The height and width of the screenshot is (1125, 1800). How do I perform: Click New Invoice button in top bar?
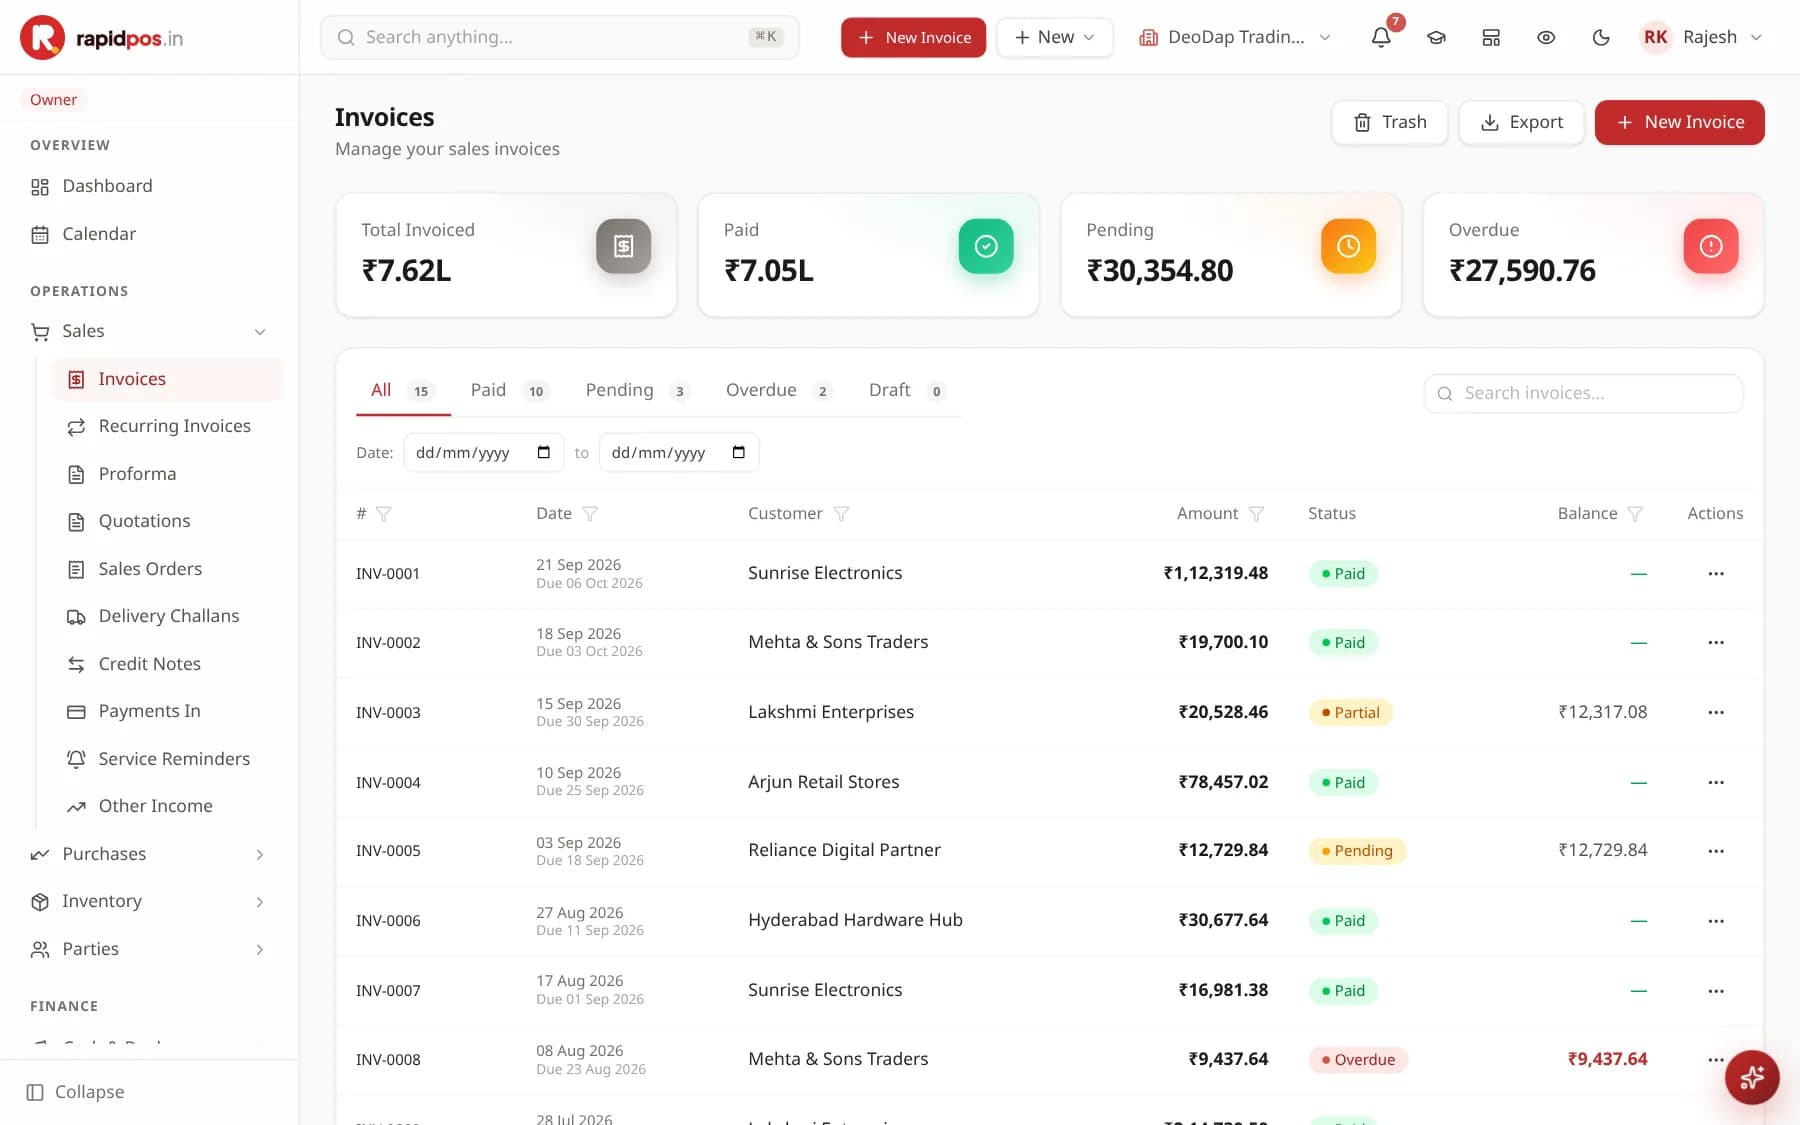(x=913, y=37)
